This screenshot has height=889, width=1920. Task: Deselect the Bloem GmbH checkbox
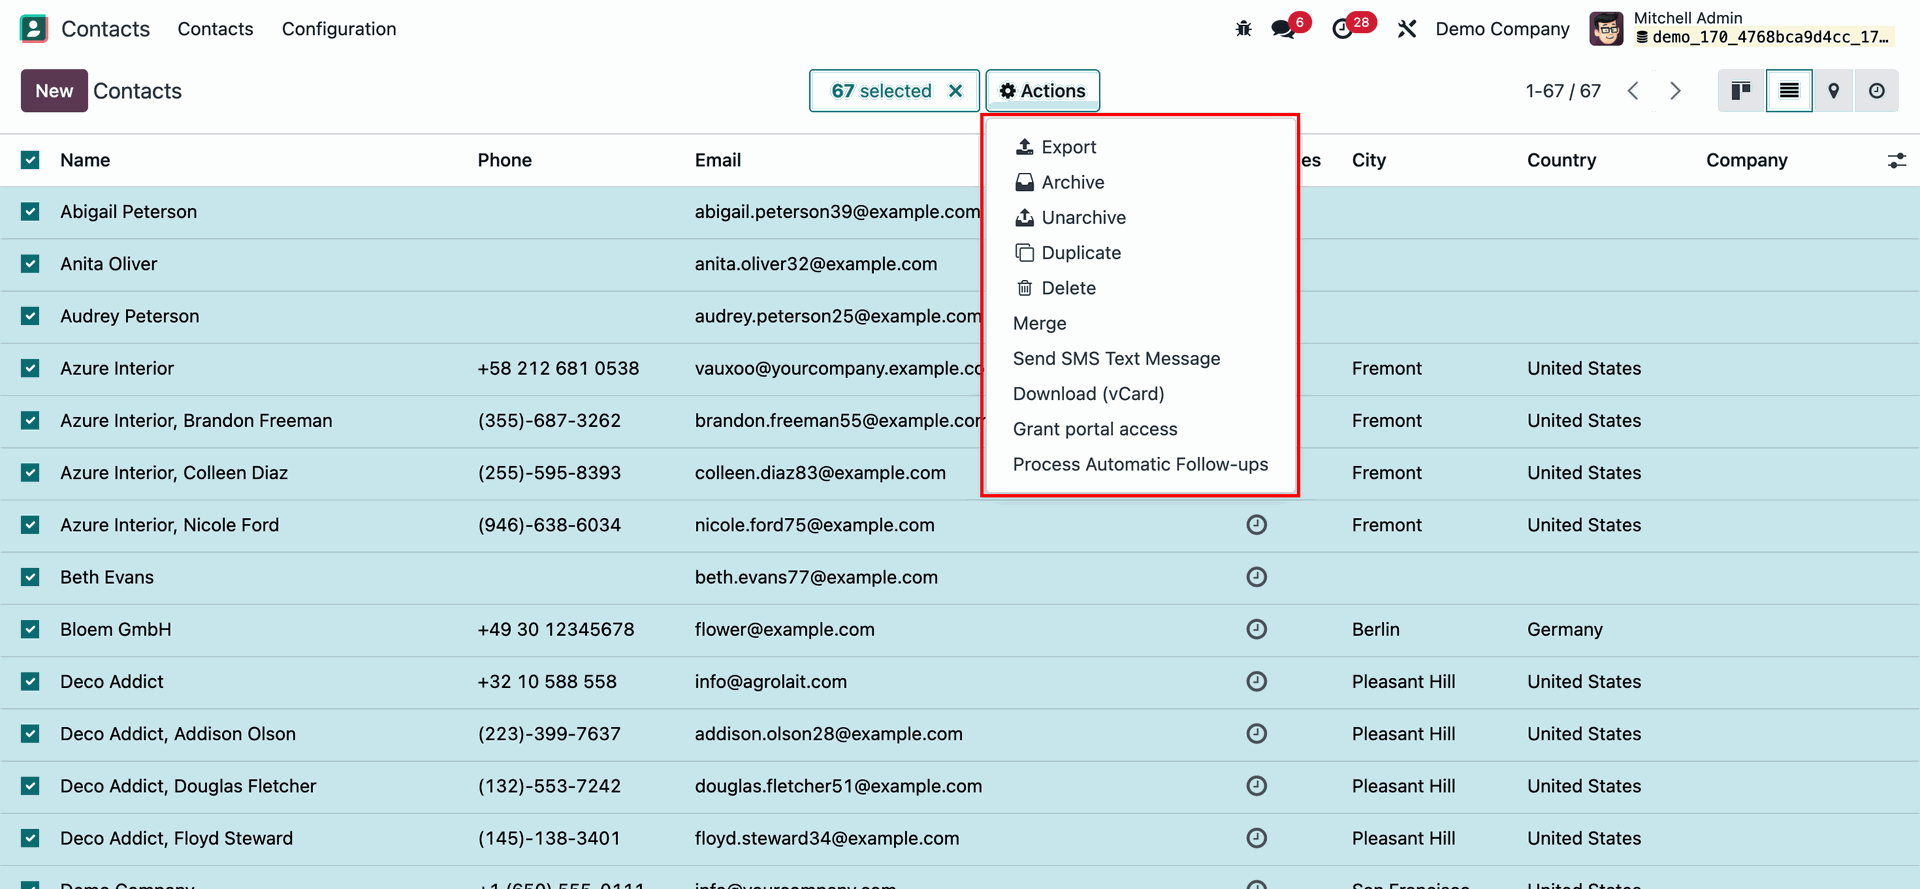(x=30, y=629)
